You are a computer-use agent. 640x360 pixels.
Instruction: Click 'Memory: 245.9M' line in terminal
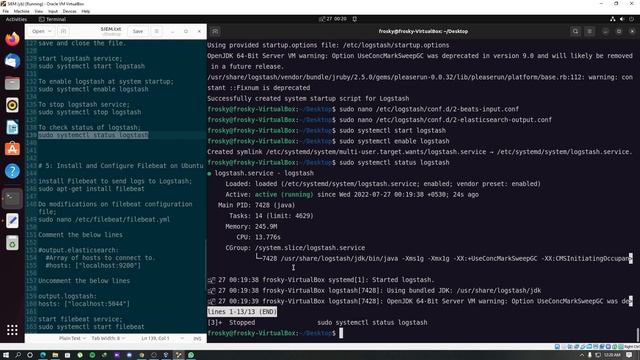point(251,227)
